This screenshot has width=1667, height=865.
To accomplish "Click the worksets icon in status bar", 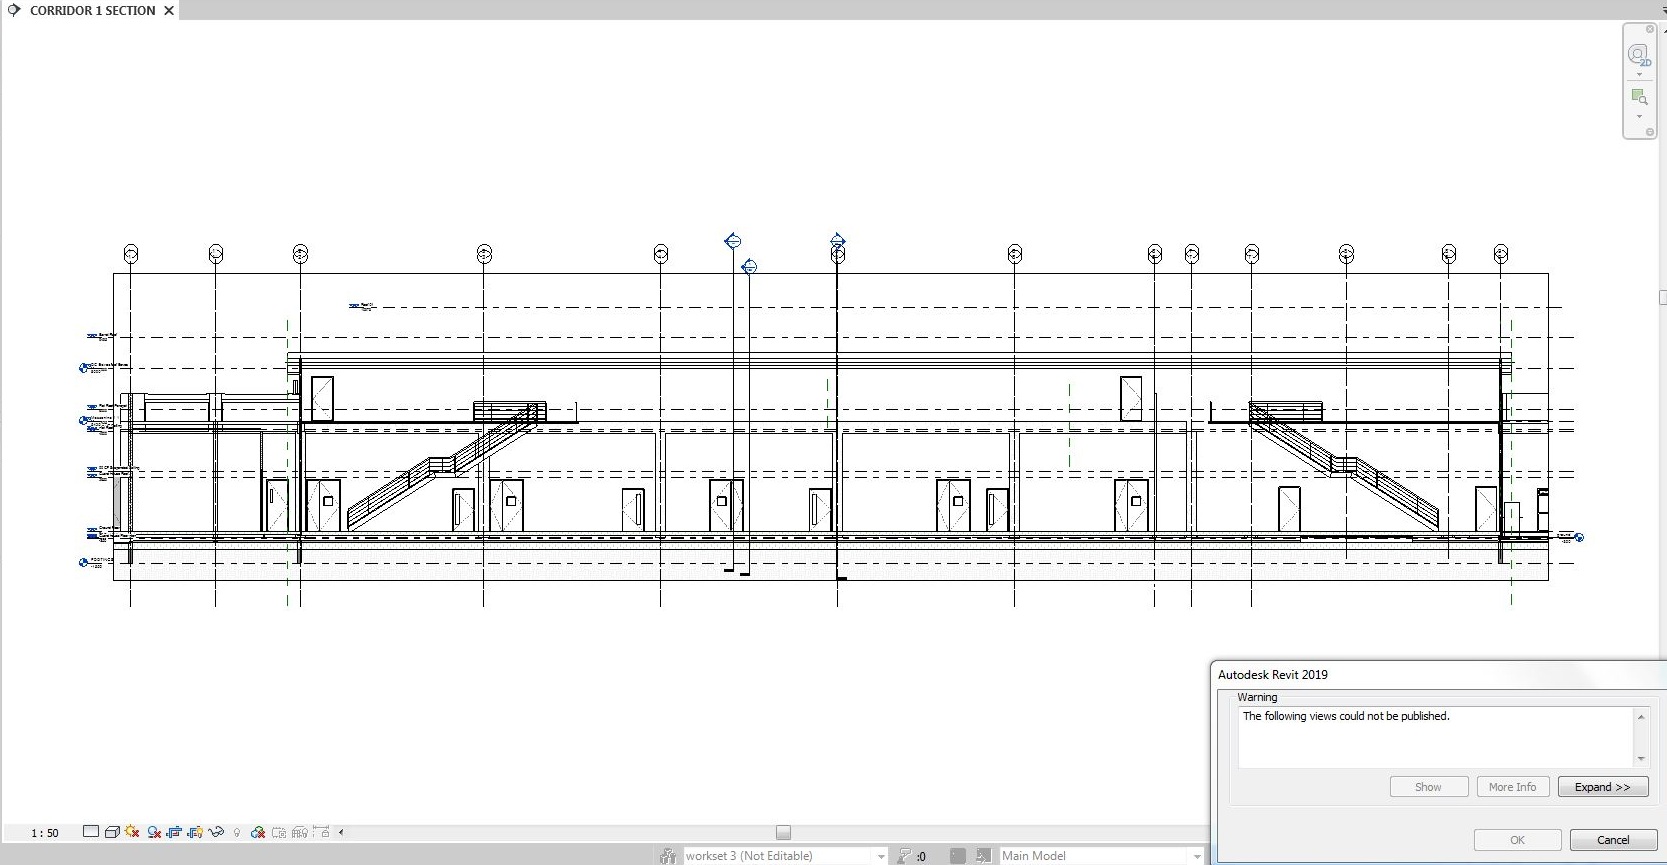I will click(668, 856).
